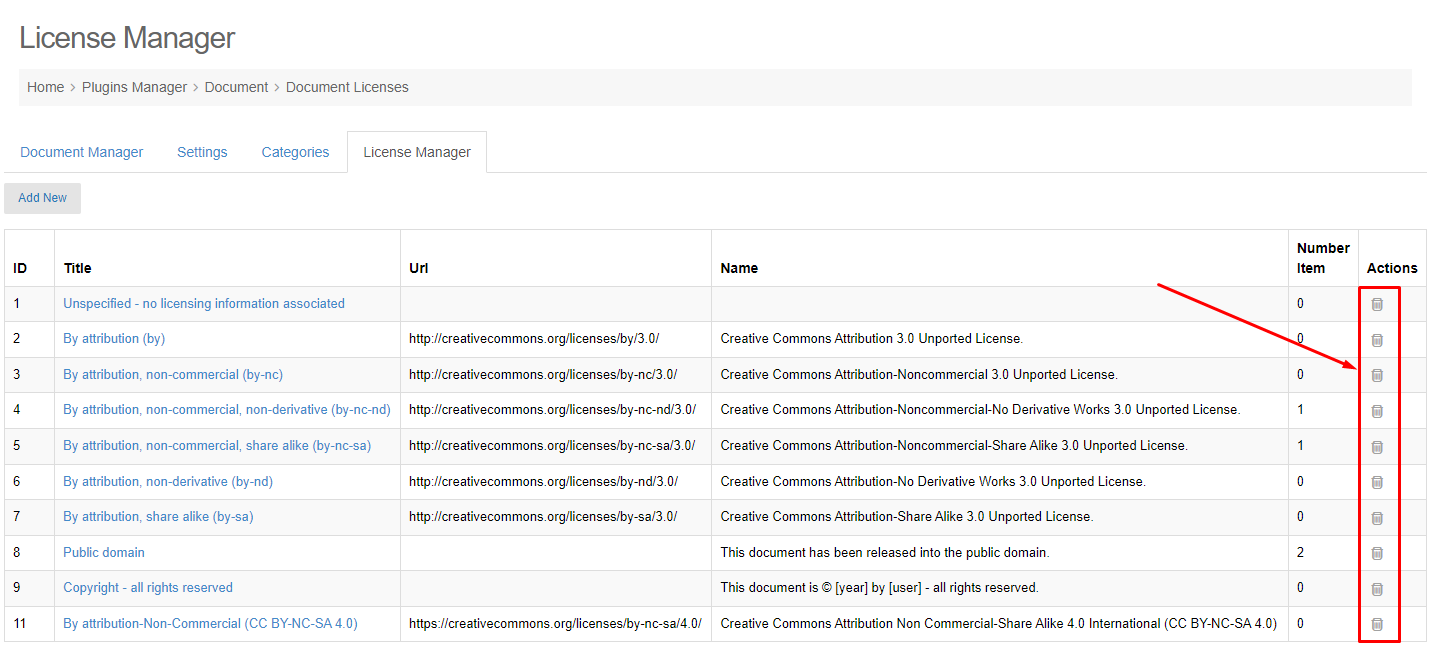Screen dimensions: 1431x653
Task: Open By attribution, share alike (by-sa)
Action: pyautogui.click(x=158, y=516)
